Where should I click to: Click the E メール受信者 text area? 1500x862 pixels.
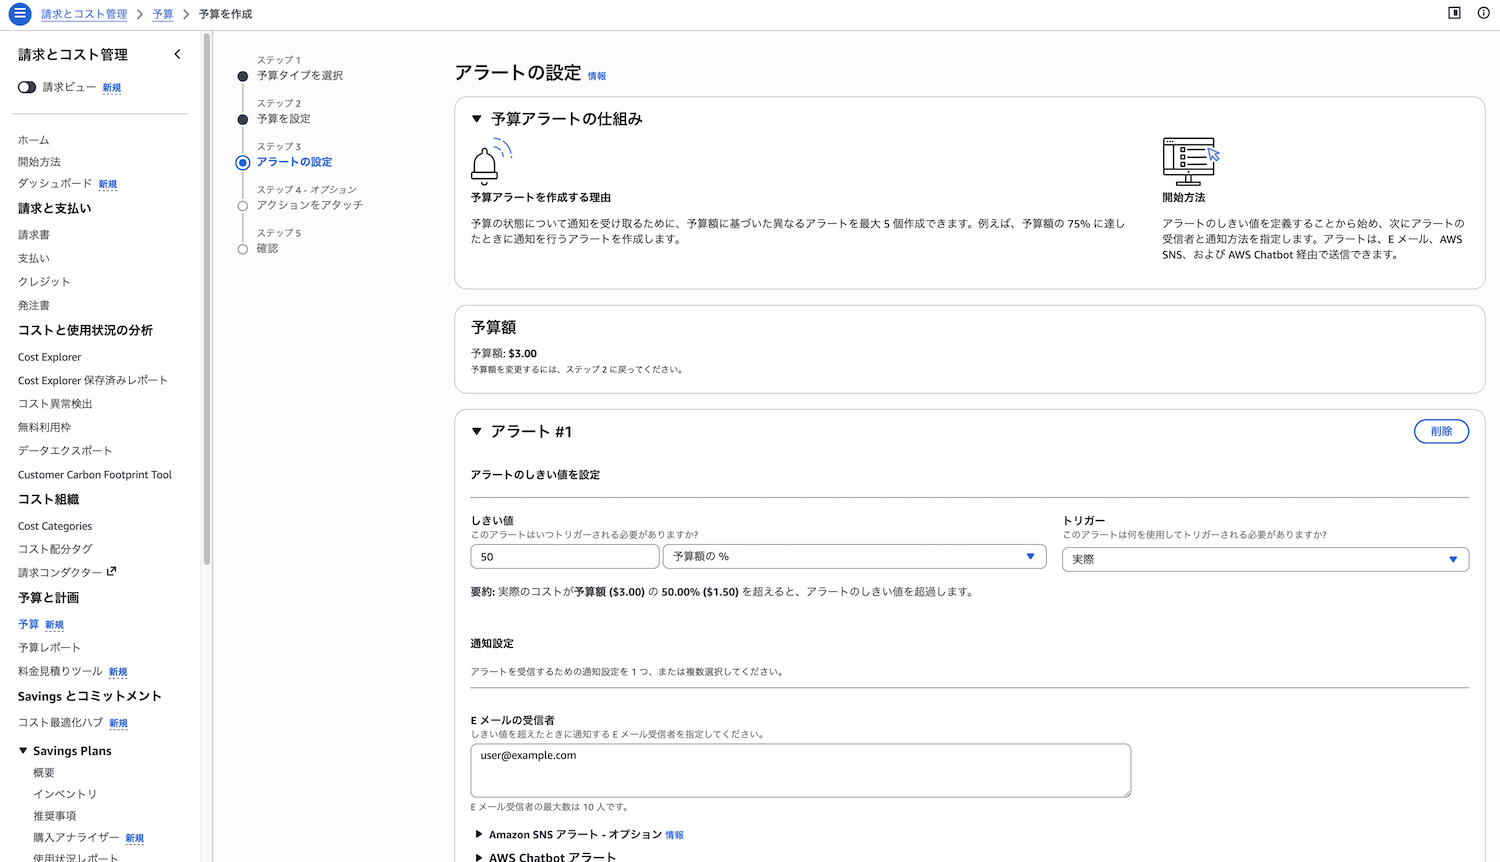800,770
